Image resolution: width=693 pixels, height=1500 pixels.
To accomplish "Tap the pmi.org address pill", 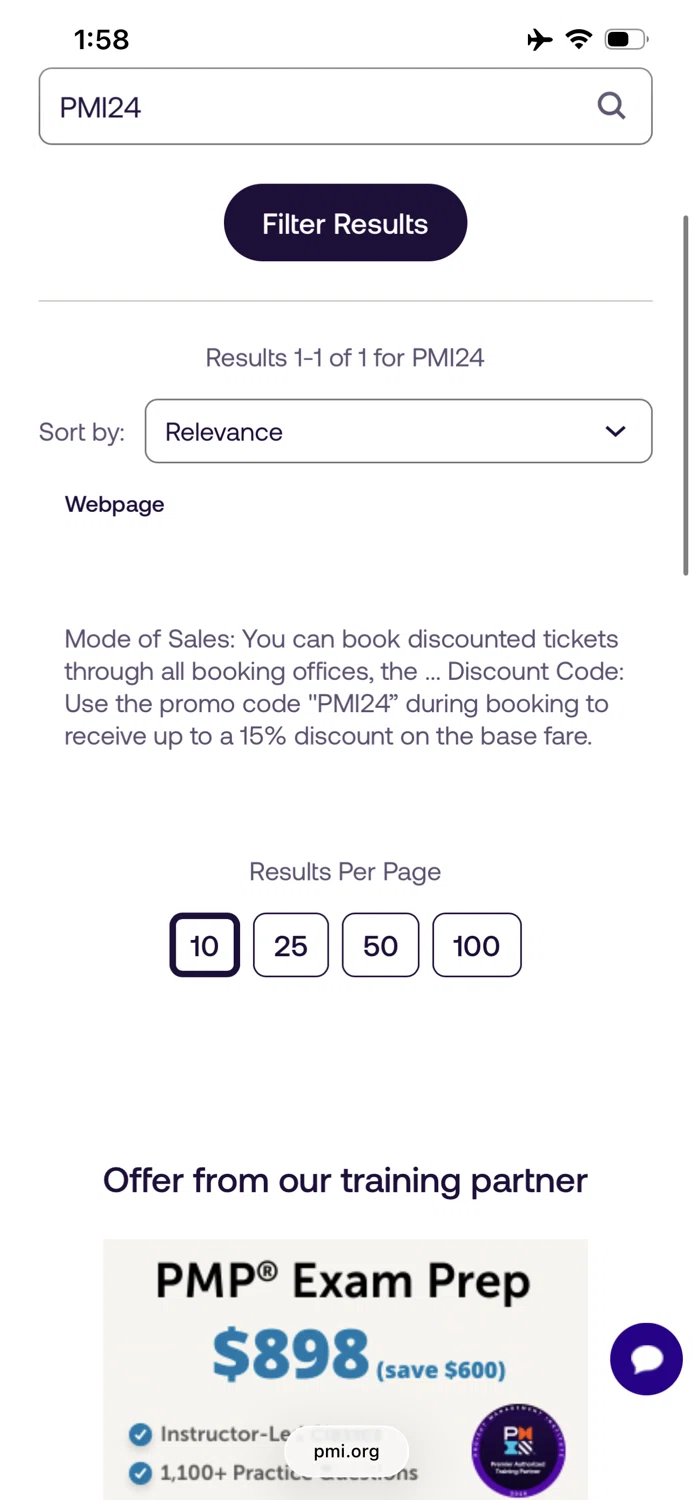I will pyautogui.click(x=346, y=1451).
